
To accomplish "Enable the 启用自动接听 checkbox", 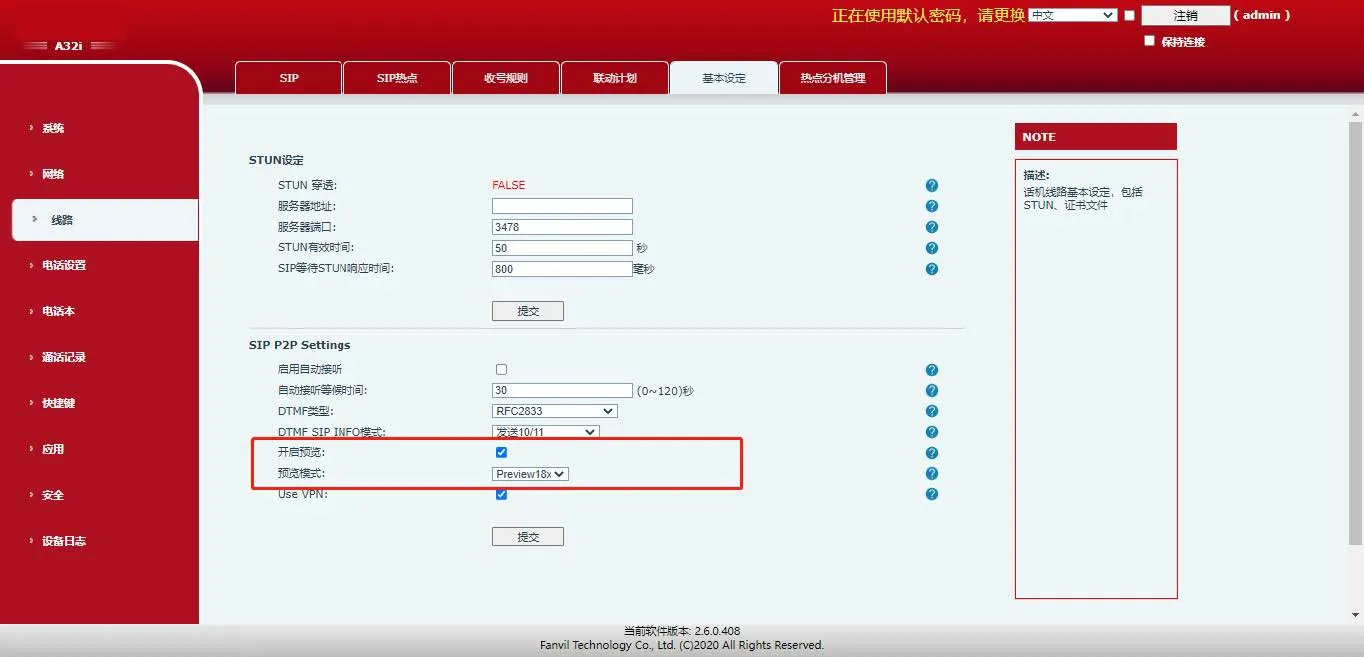I will [x=501, y=369].
